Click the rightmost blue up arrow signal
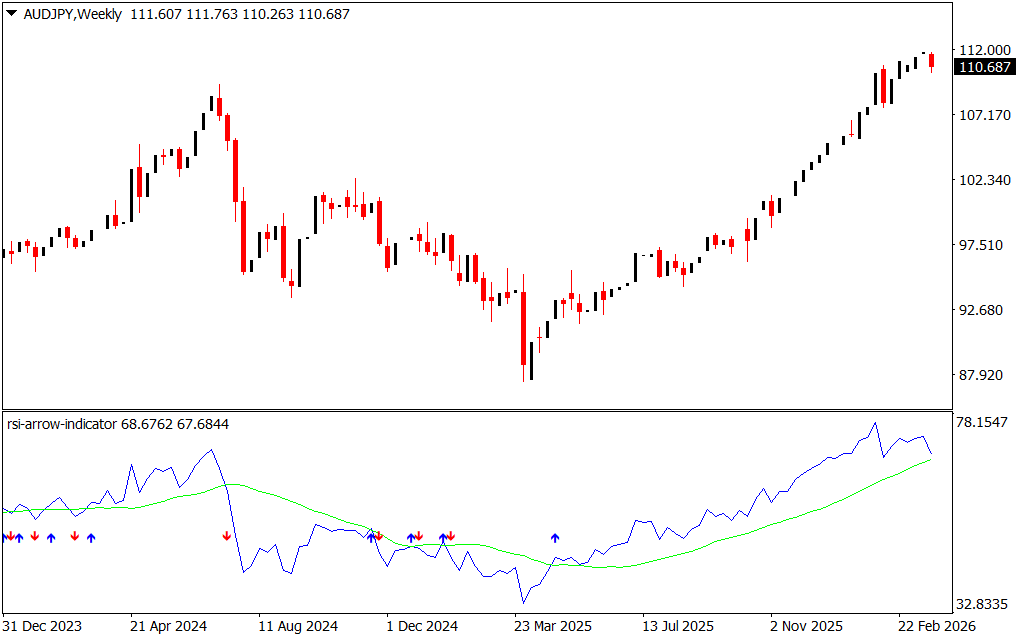Image resolution: width=1024 pixels, height=640 pixels. (555, 538)
